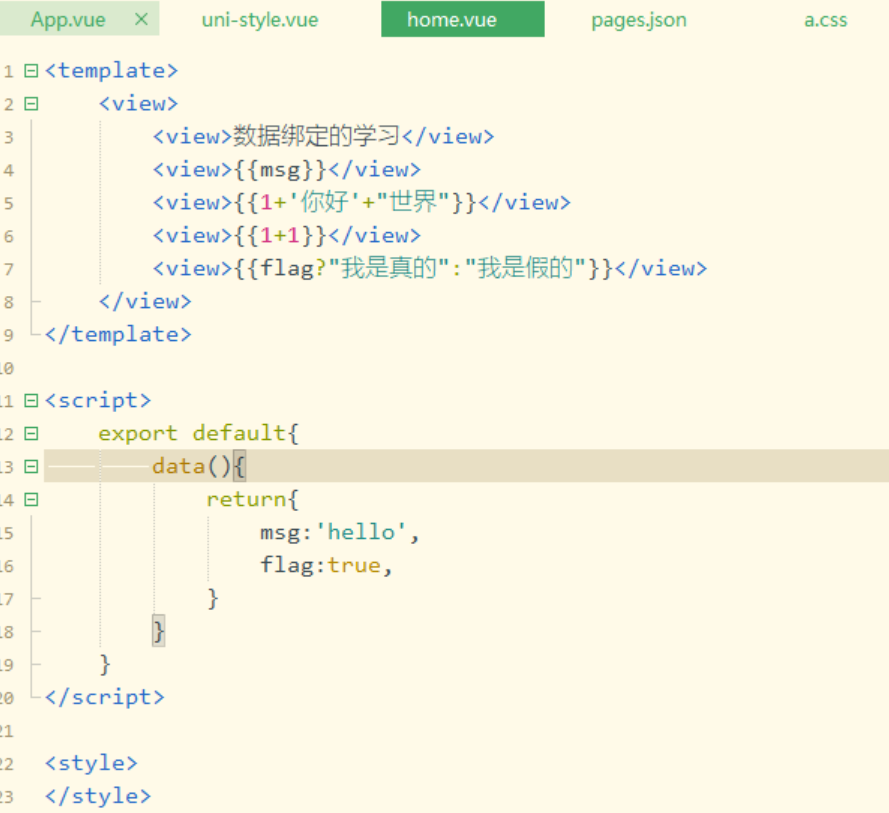Screen dimensions: 889x813
Task: Click the return keyword on line 14
Action: click(245, 499)
